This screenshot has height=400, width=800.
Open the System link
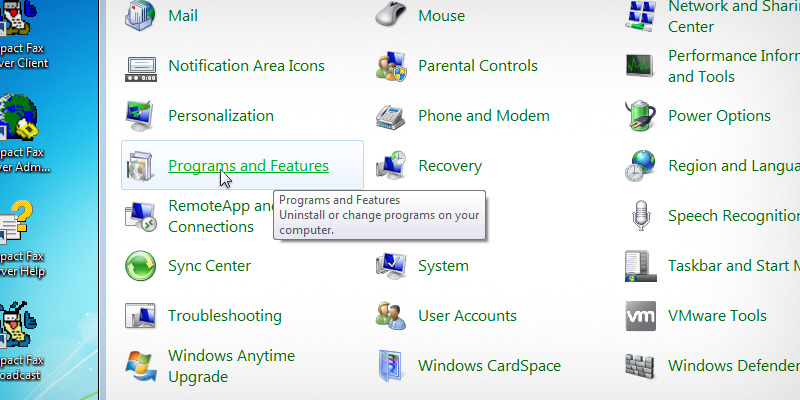click(x=443, y=266)
